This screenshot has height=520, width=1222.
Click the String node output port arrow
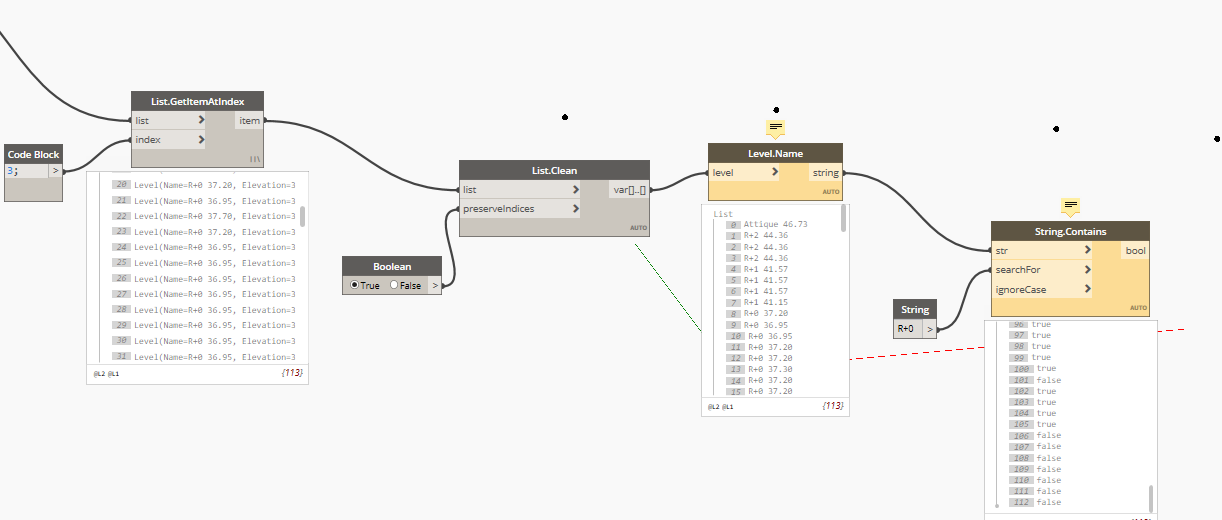pyautogui.click(x=930, y=328)
